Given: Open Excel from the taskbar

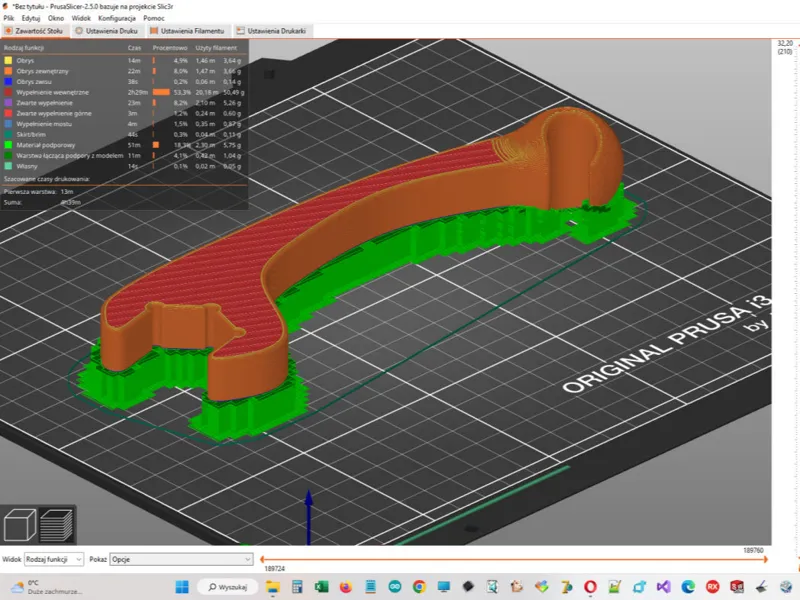Looking at the screenshot, I should click(321, 587).
